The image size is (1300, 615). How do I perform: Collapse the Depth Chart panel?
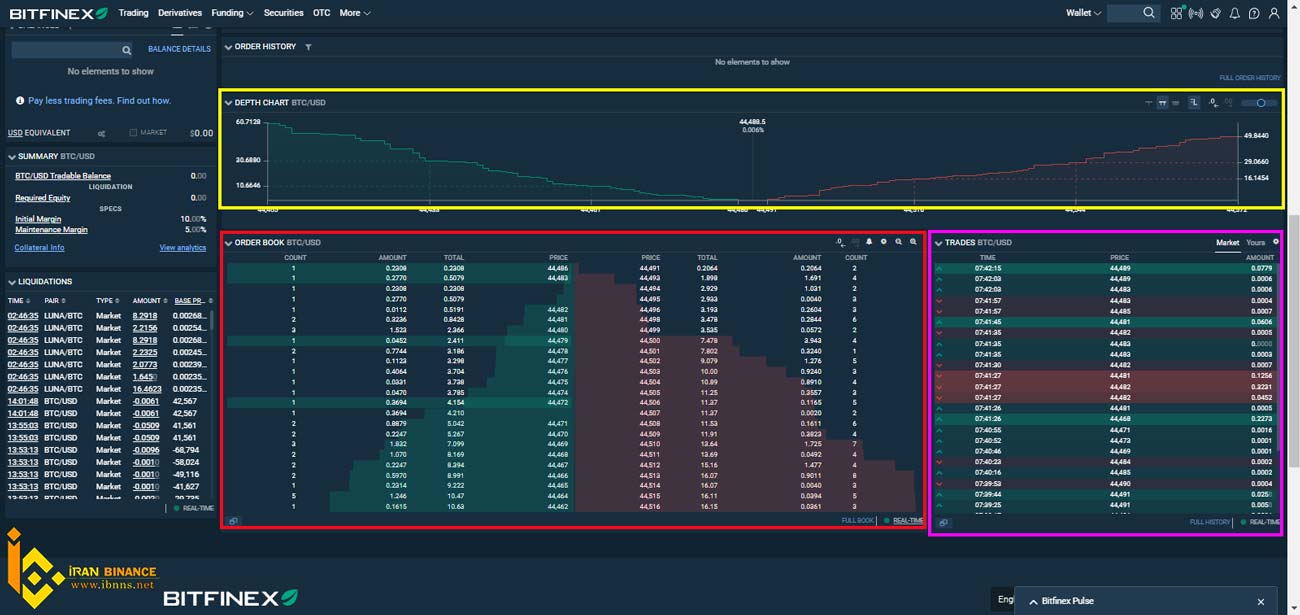[x=228, y=102]
